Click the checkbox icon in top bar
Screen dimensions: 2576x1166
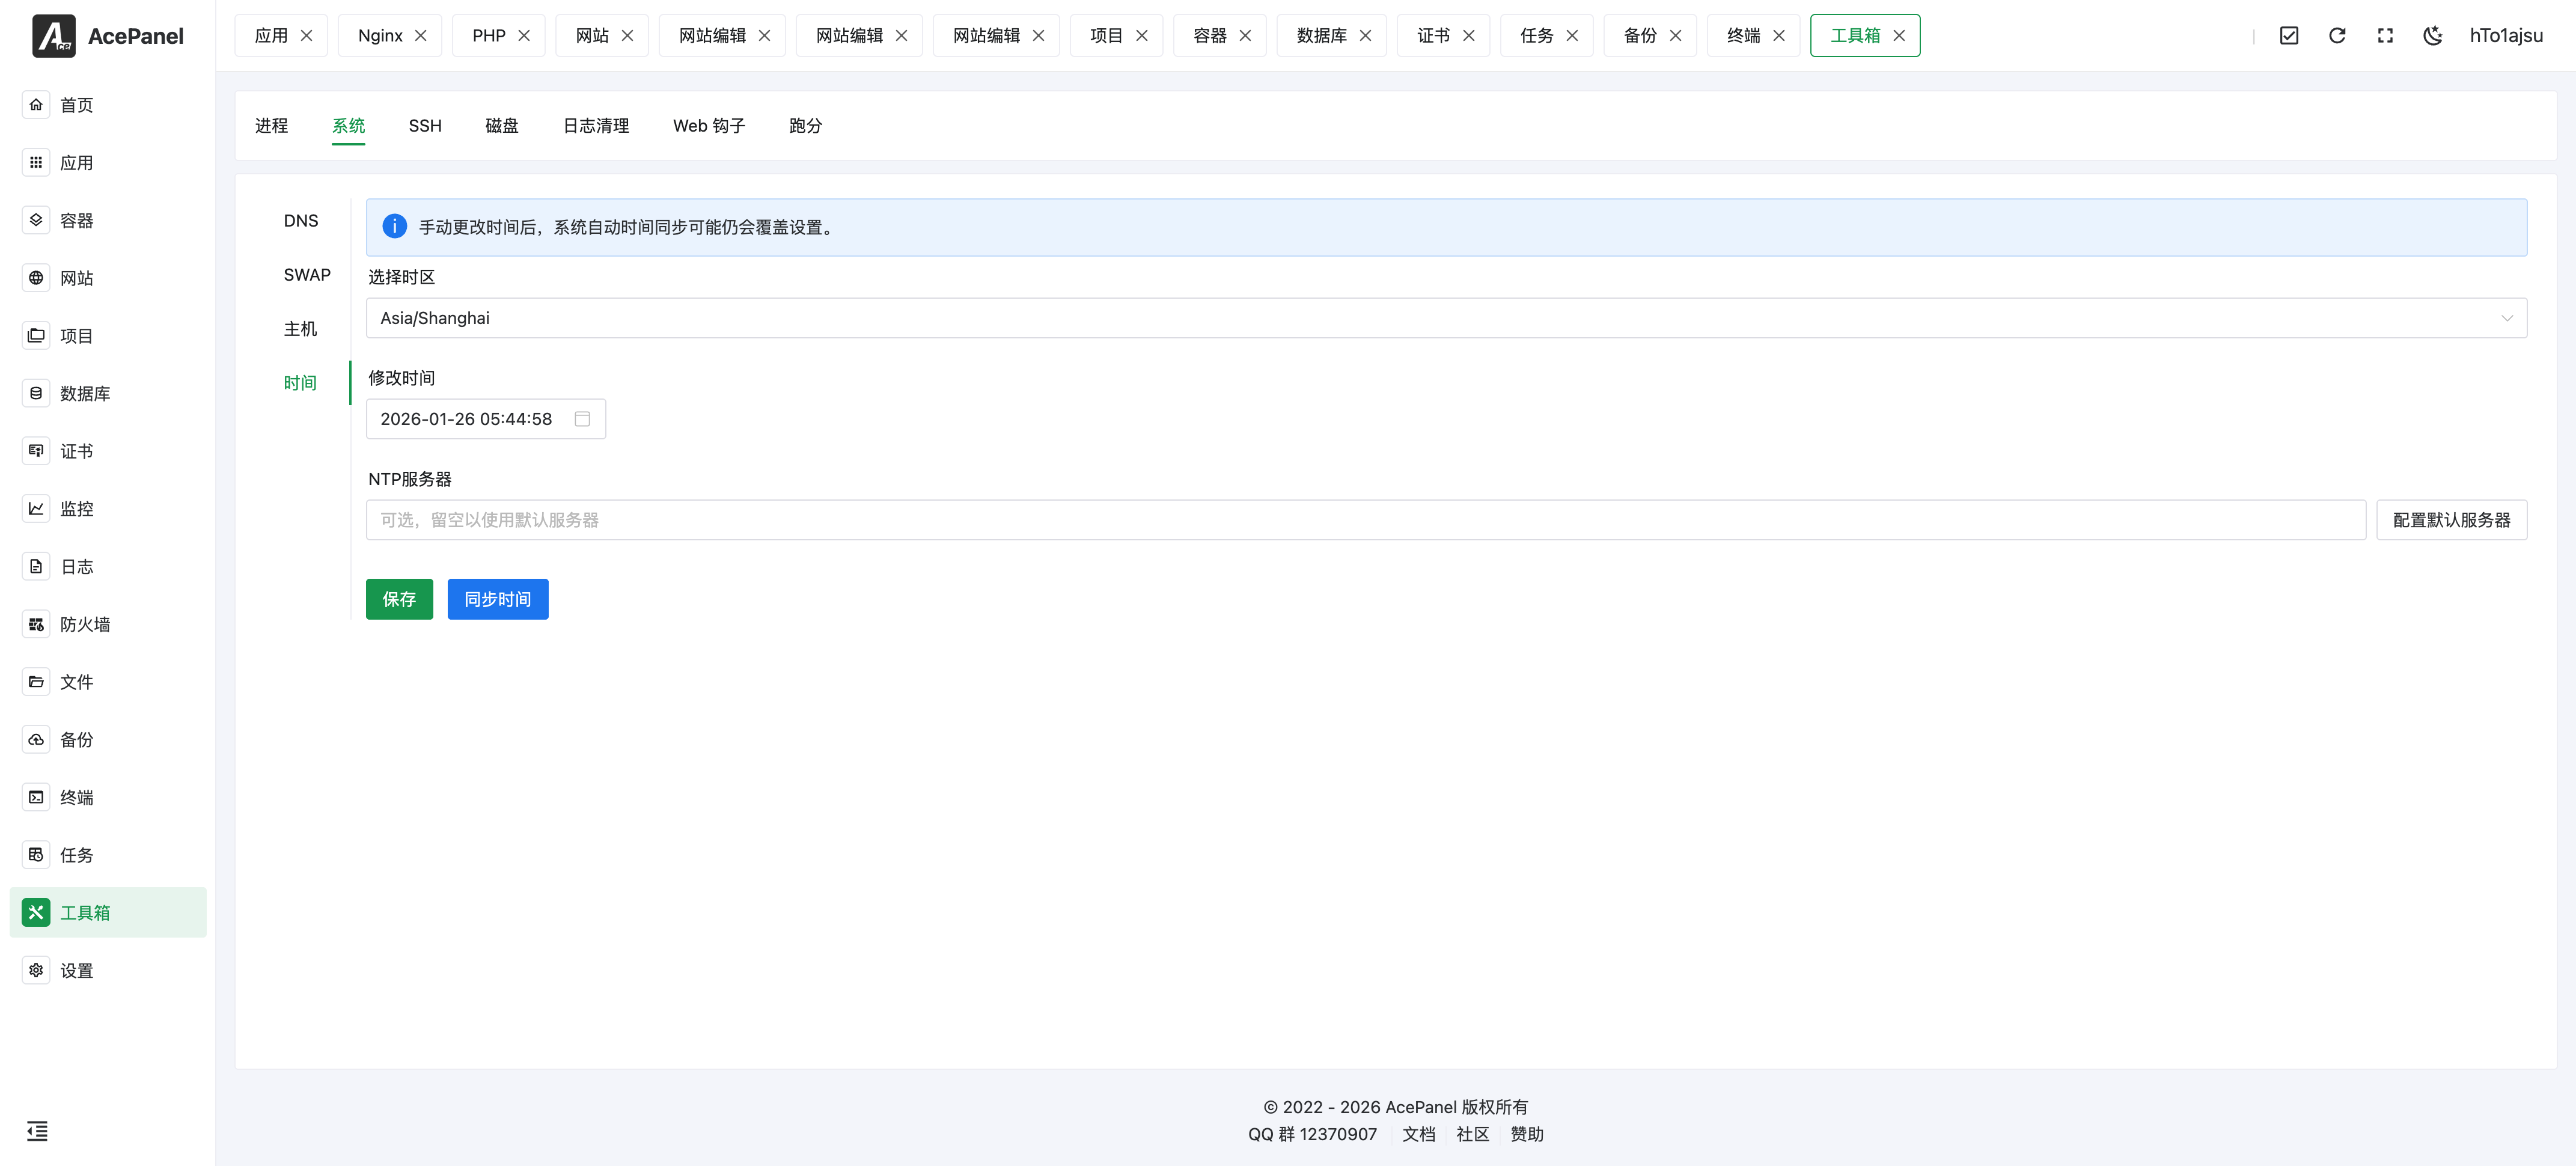[x=2289, y=36]
